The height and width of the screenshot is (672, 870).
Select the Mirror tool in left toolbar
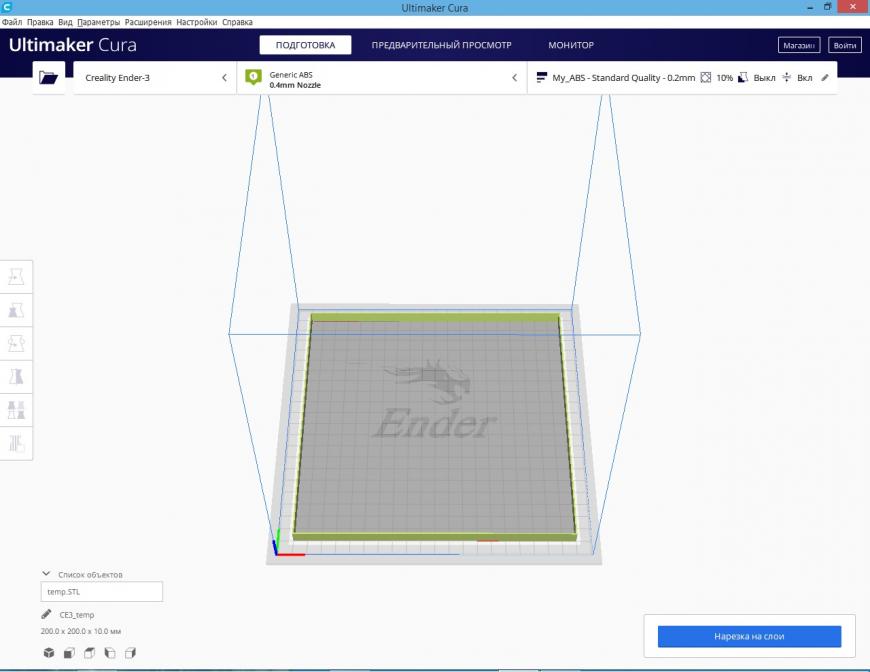(x=16, y=376)
